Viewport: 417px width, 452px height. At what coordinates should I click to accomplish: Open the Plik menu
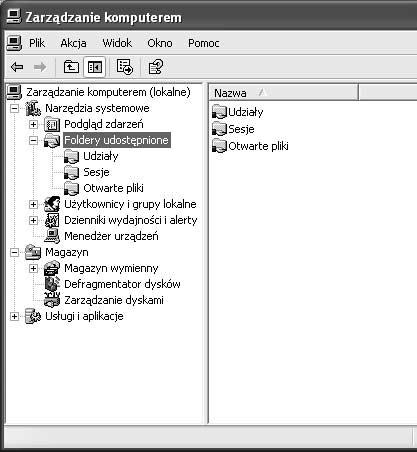37,43
